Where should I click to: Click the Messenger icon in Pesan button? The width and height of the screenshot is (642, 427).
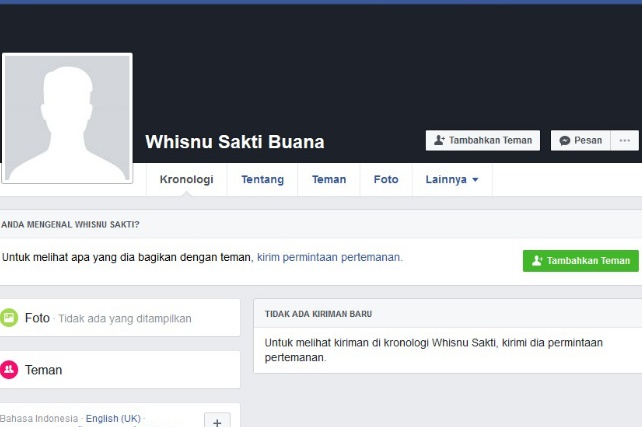point(565,141)
